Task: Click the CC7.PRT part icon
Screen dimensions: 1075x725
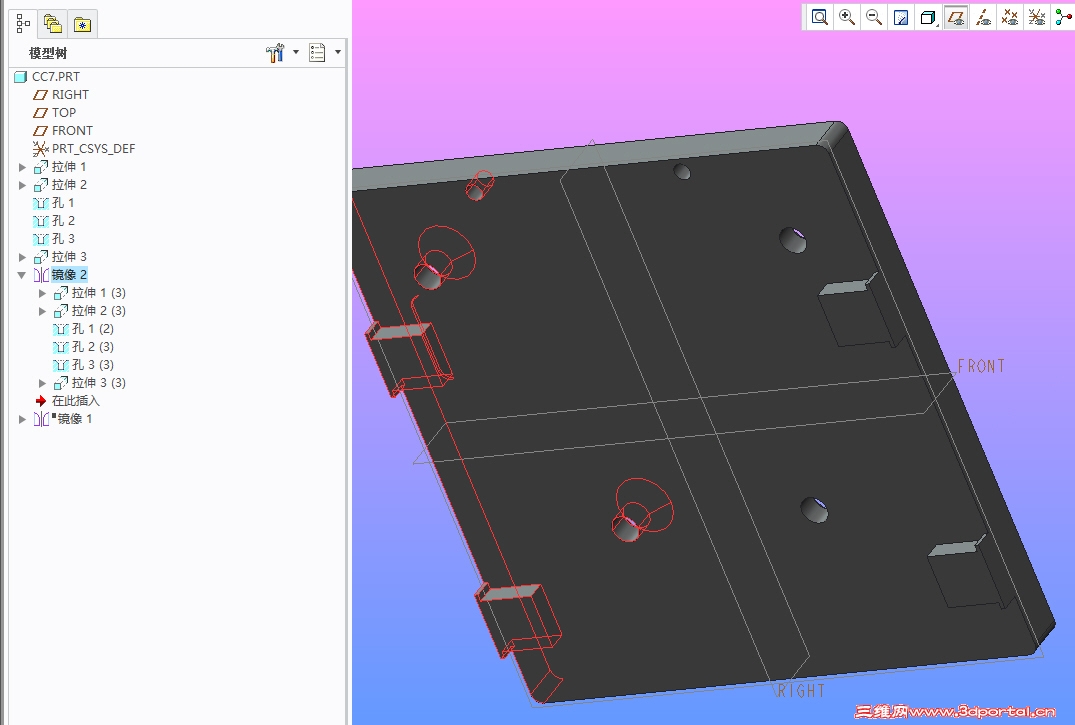Action: click(21, 77)
